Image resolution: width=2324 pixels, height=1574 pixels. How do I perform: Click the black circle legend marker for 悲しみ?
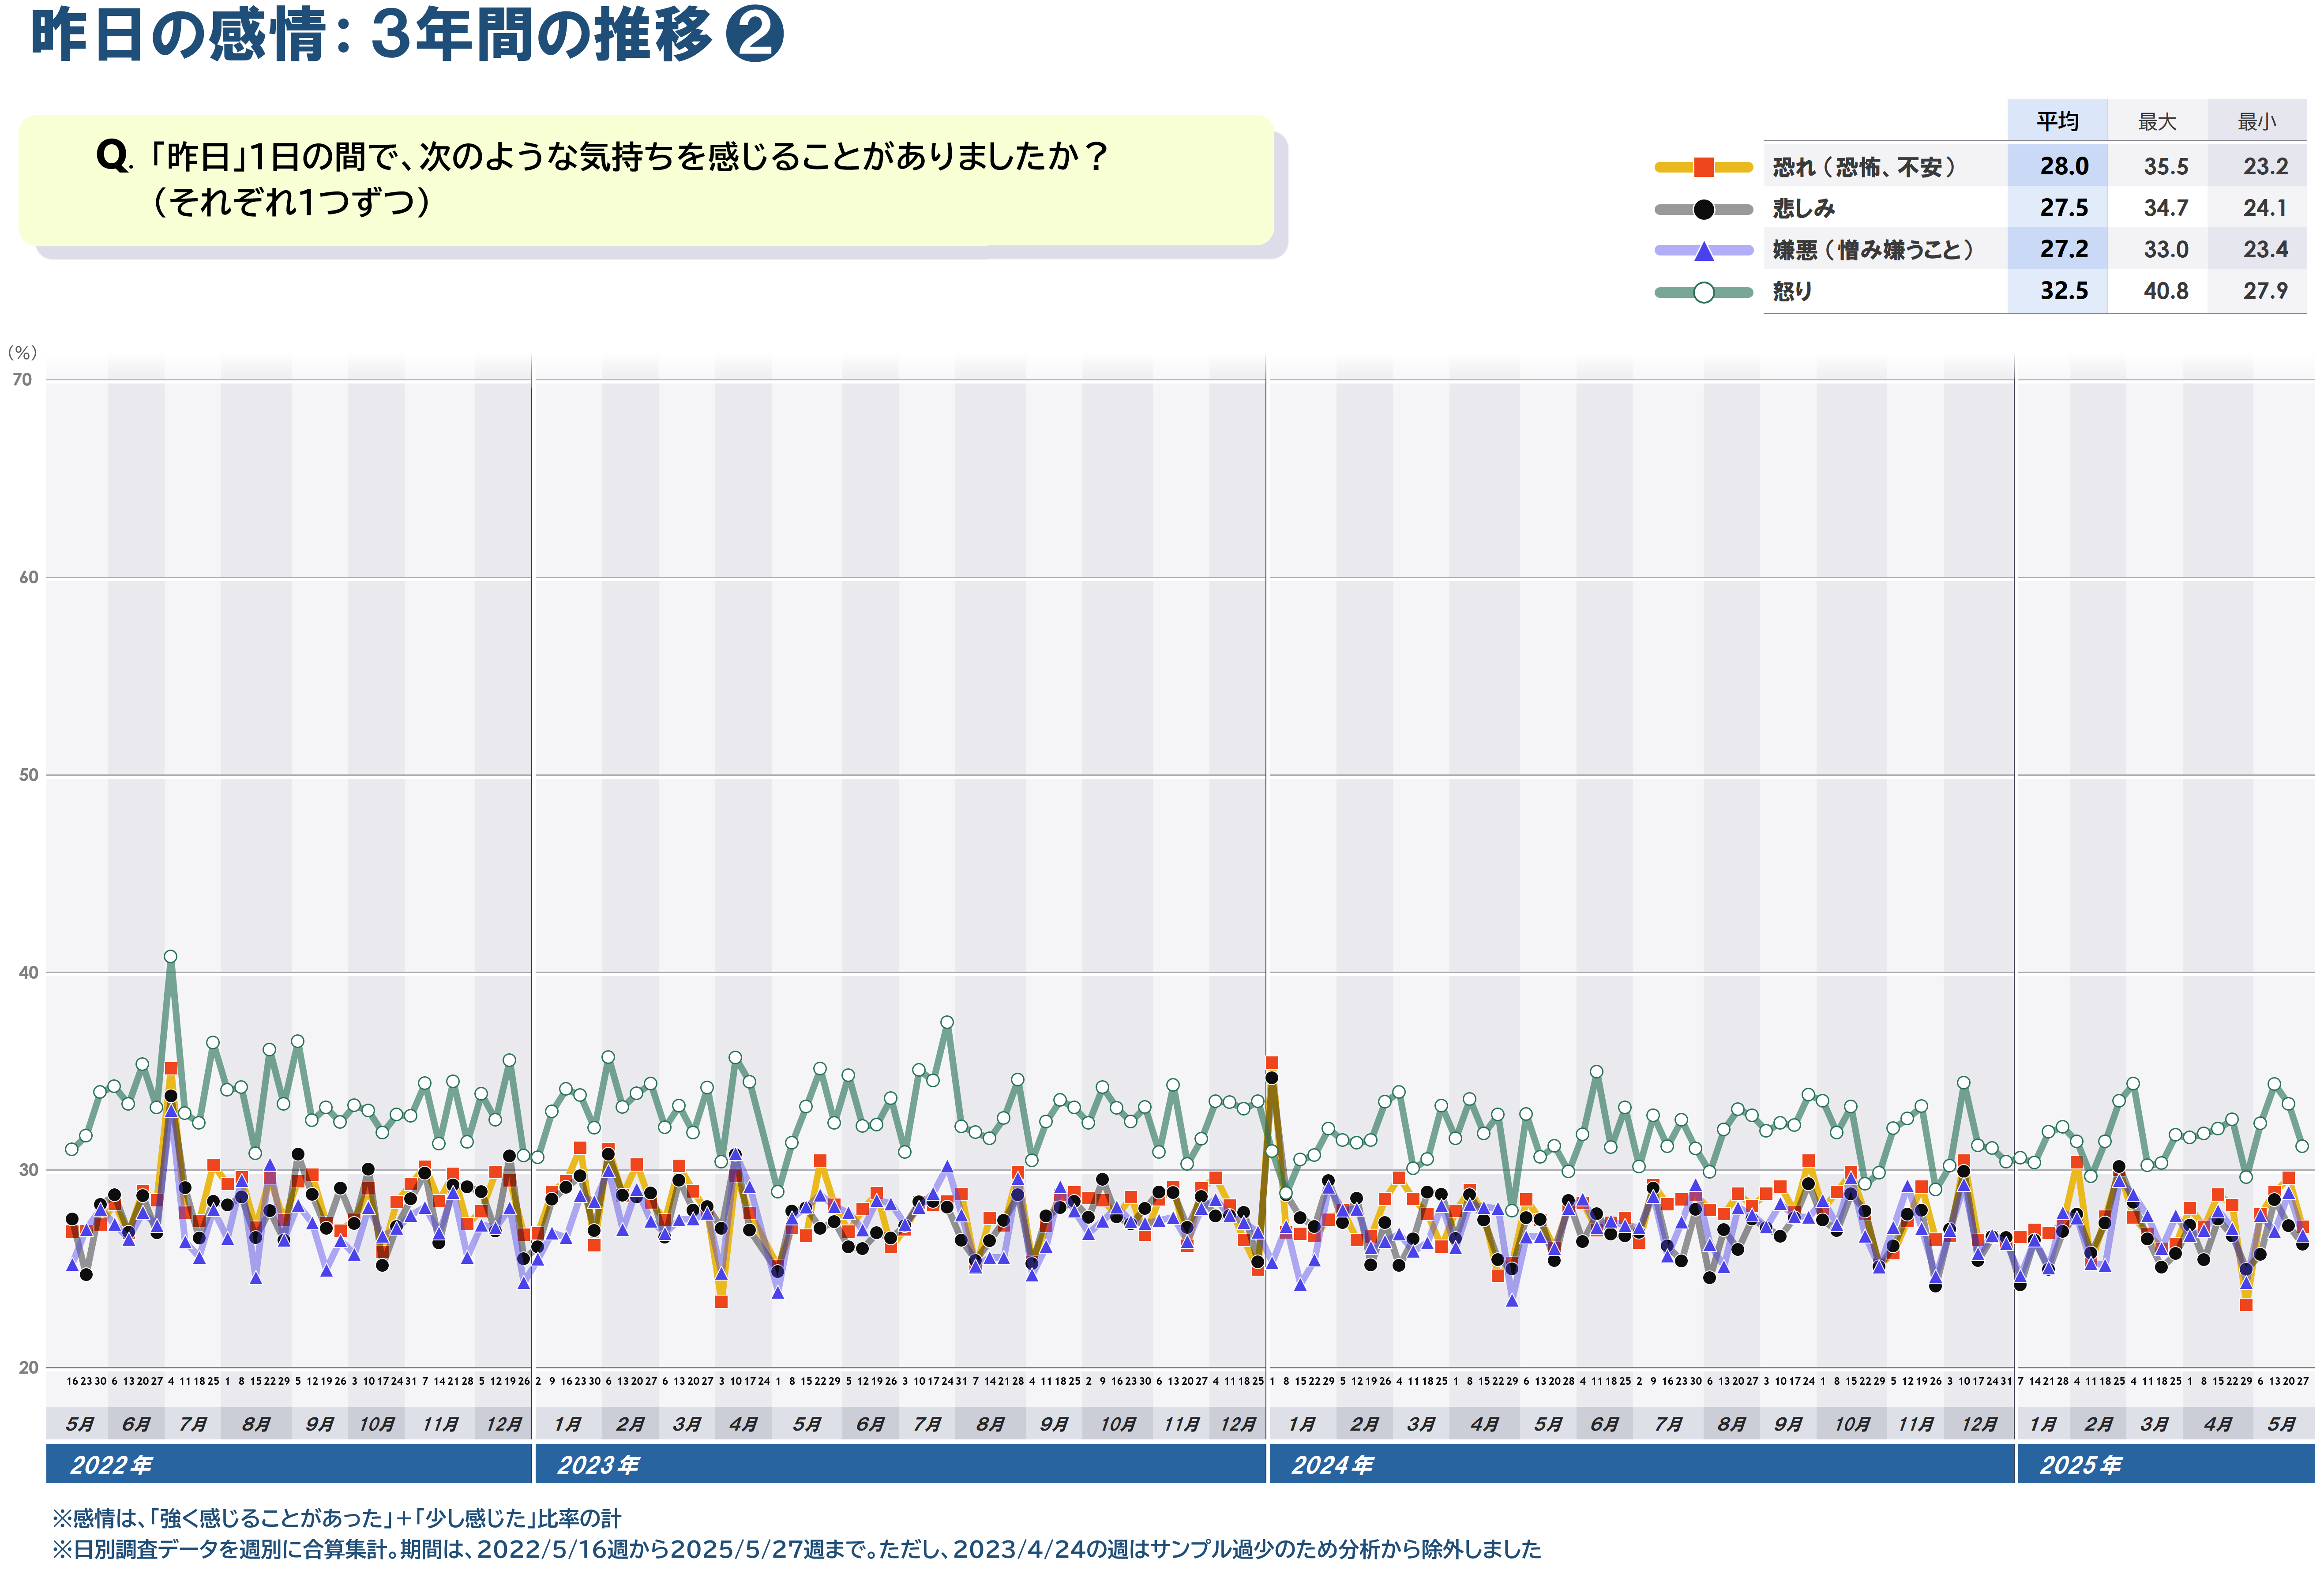(1703, 209)
